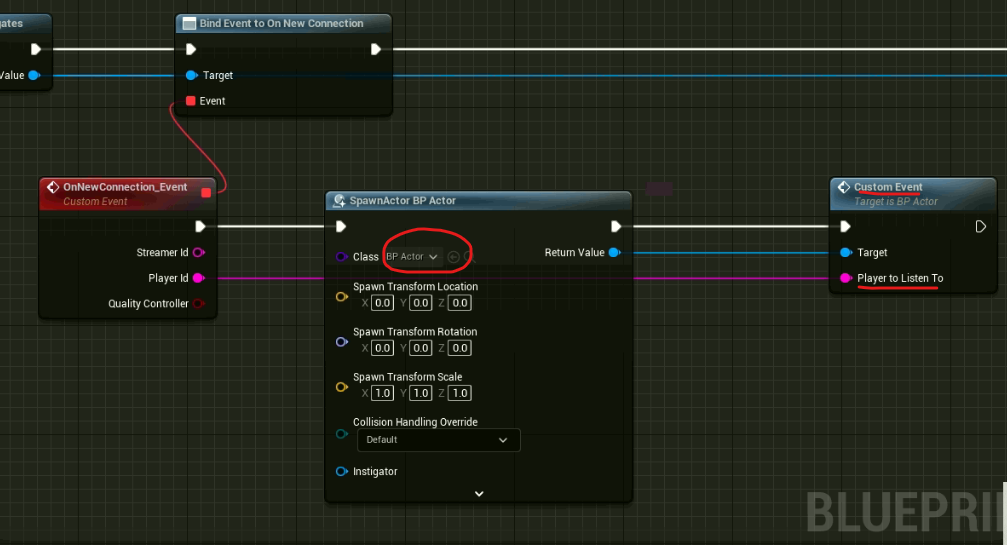Click the blue Value pin on leftmost node
Viewport: 1007px width, 545px height.
(35, 75)
